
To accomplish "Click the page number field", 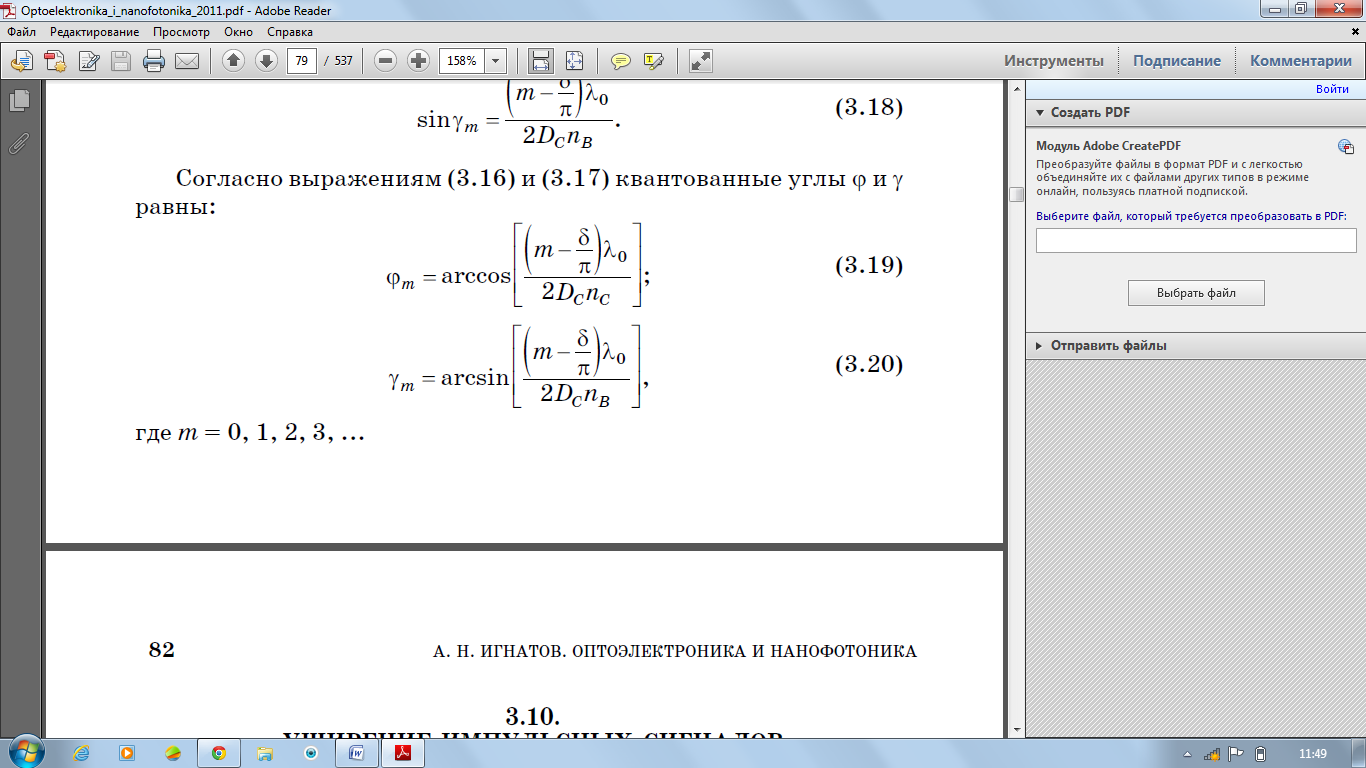I will (301, 61).
